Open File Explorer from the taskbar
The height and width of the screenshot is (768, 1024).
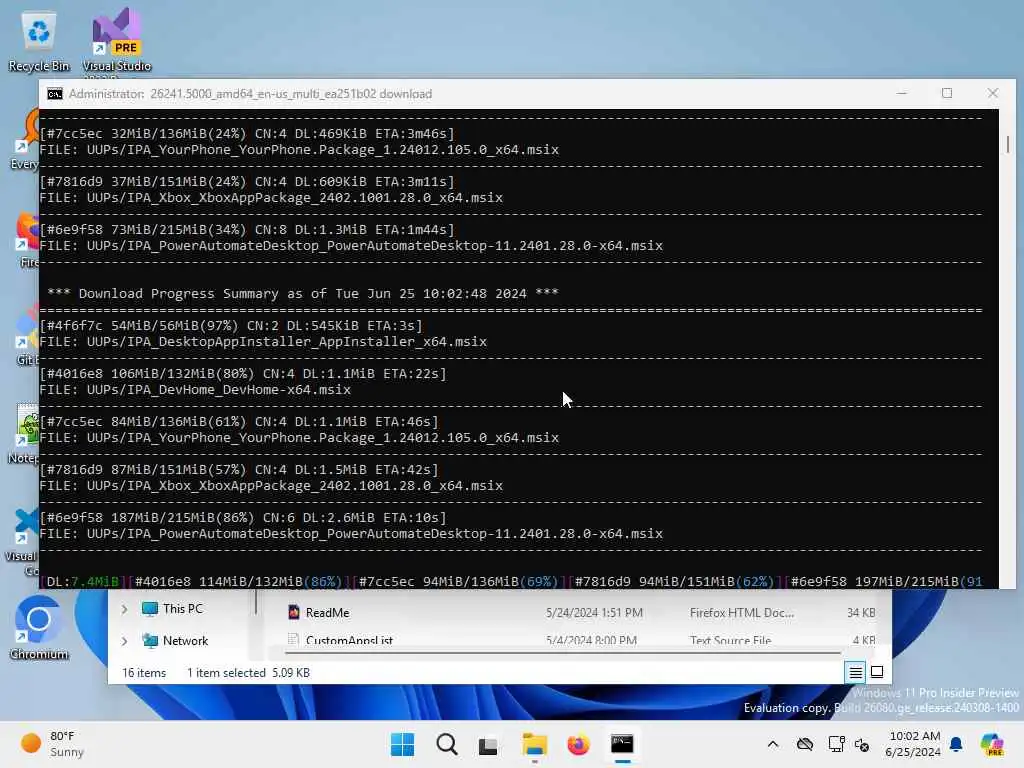point(534,744)
